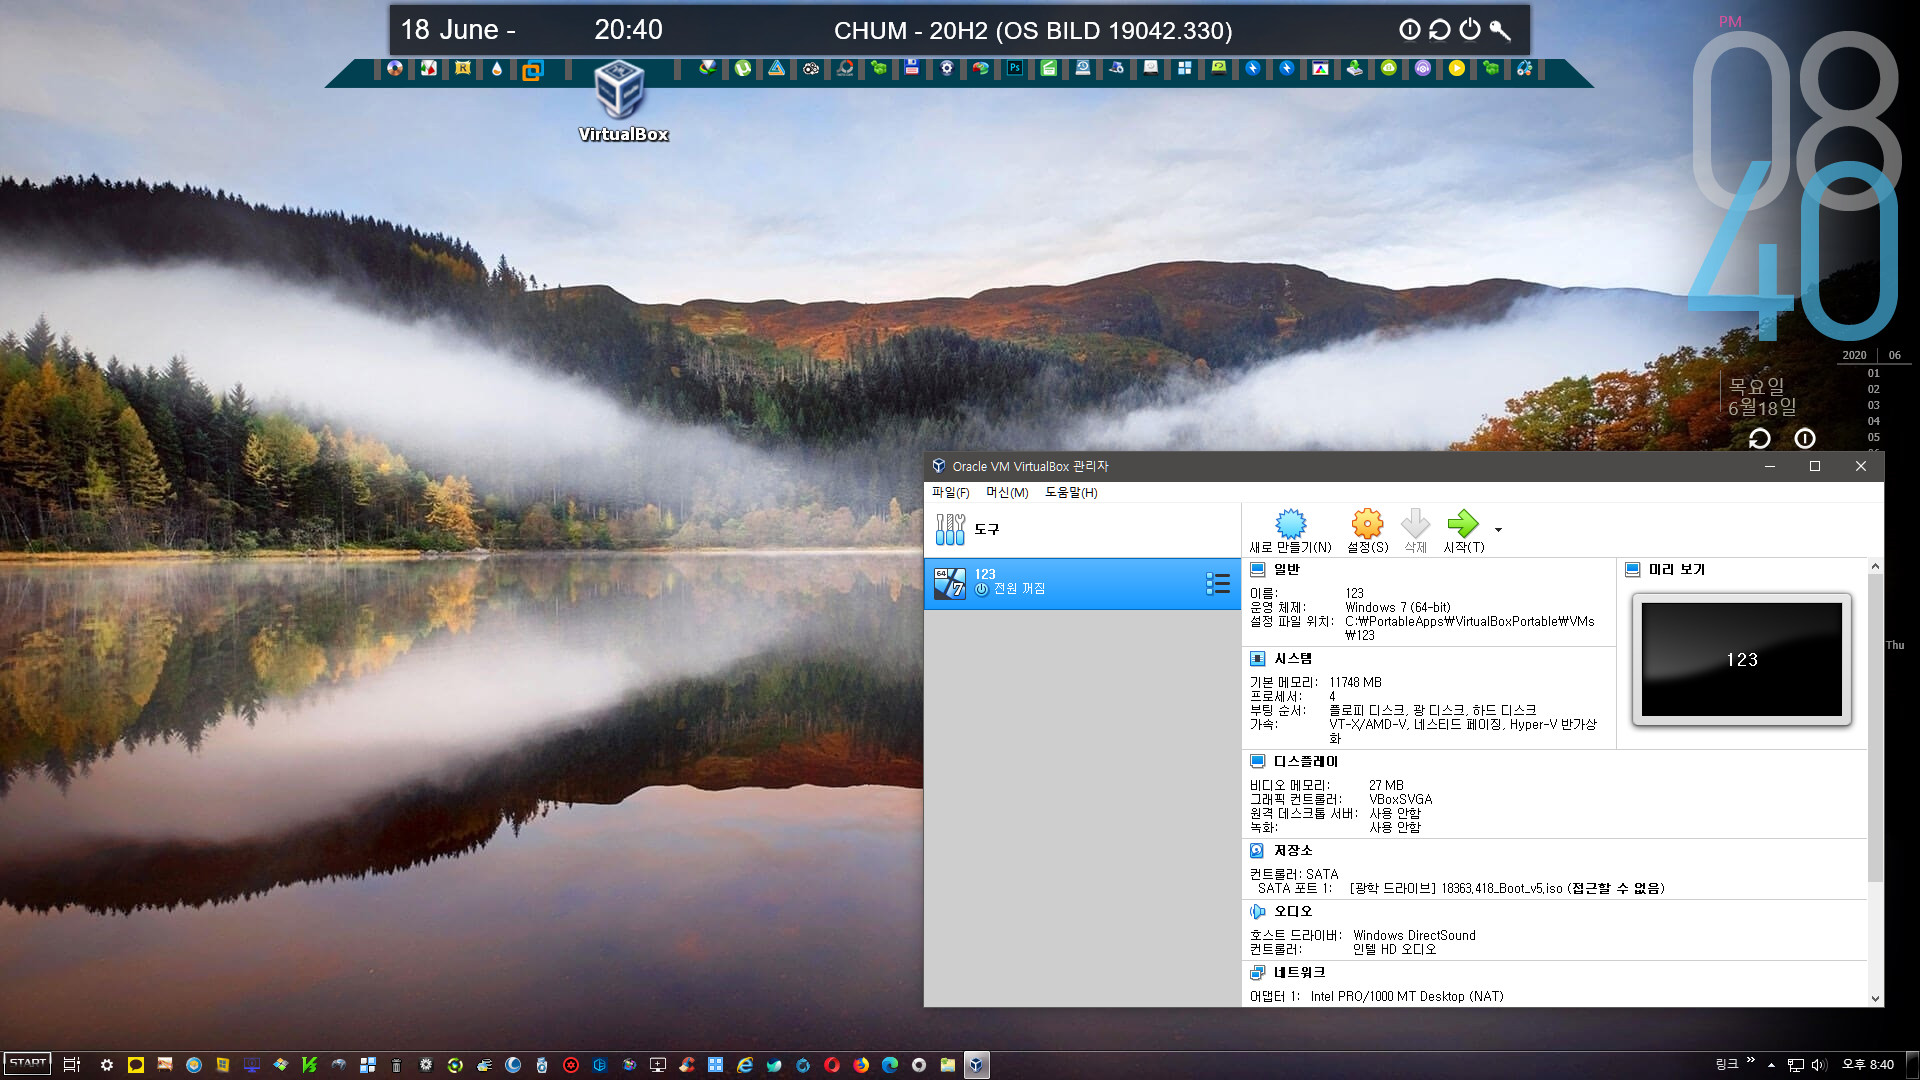Open Firefox from the taskbar
This screenshot has height=1080, width=1920.
point(861,1065)
